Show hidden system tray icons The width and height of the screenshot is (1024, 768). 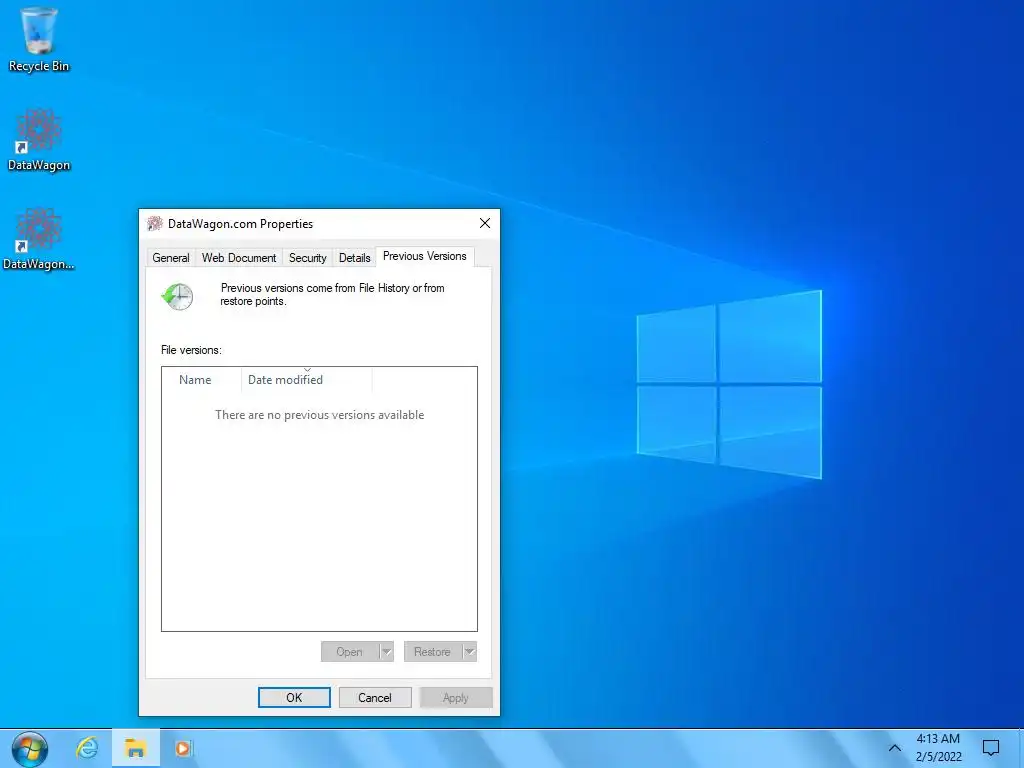pos(895,748)
